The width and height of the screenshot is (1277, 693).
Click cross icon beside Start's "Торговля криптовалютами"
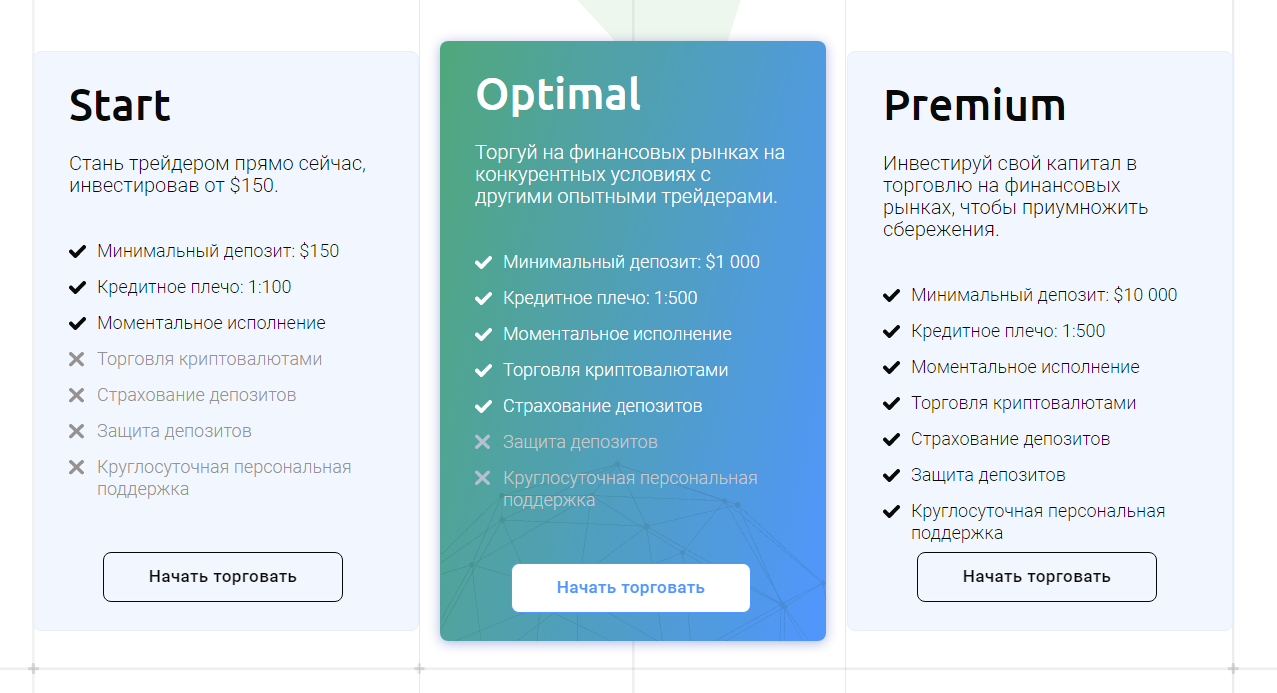pos(77,360)
